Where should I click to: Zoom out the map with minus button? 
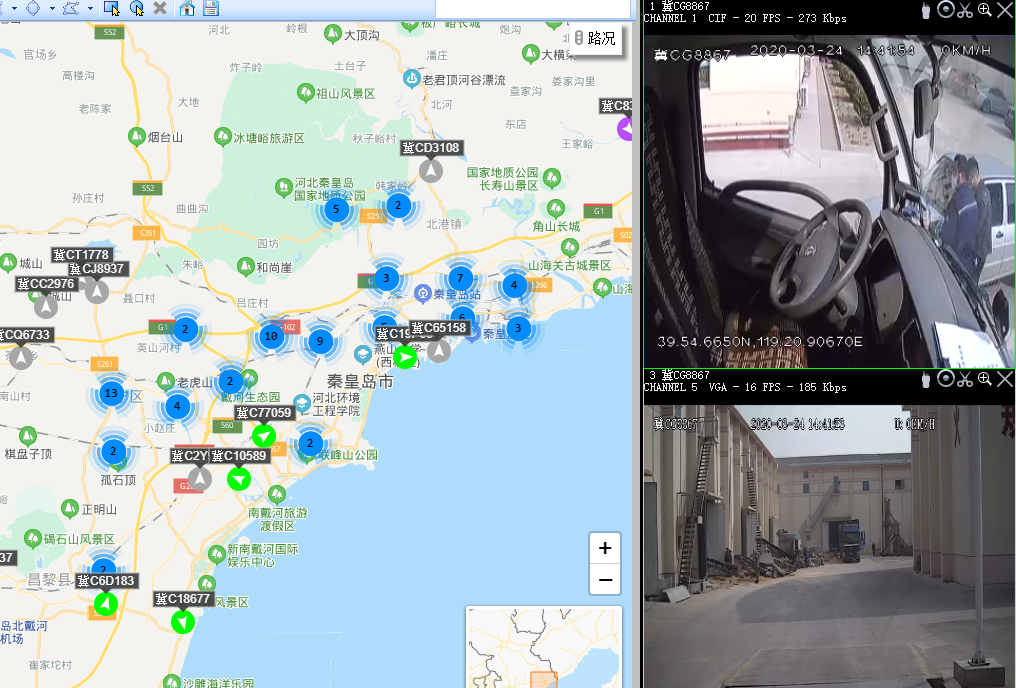605,579
